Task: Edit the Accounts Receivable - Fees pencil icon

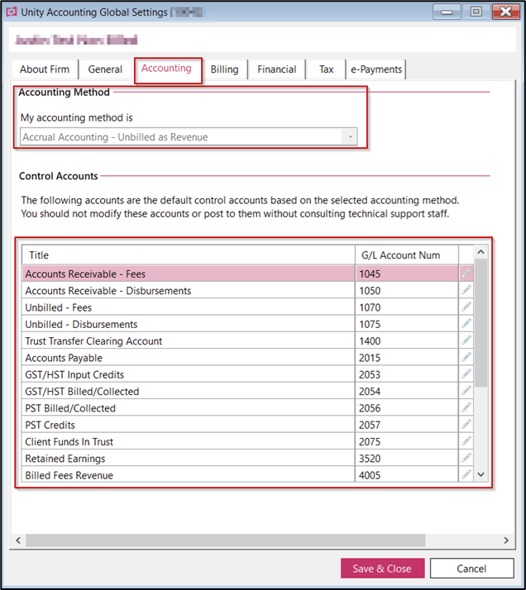Action: coord(466,274)
